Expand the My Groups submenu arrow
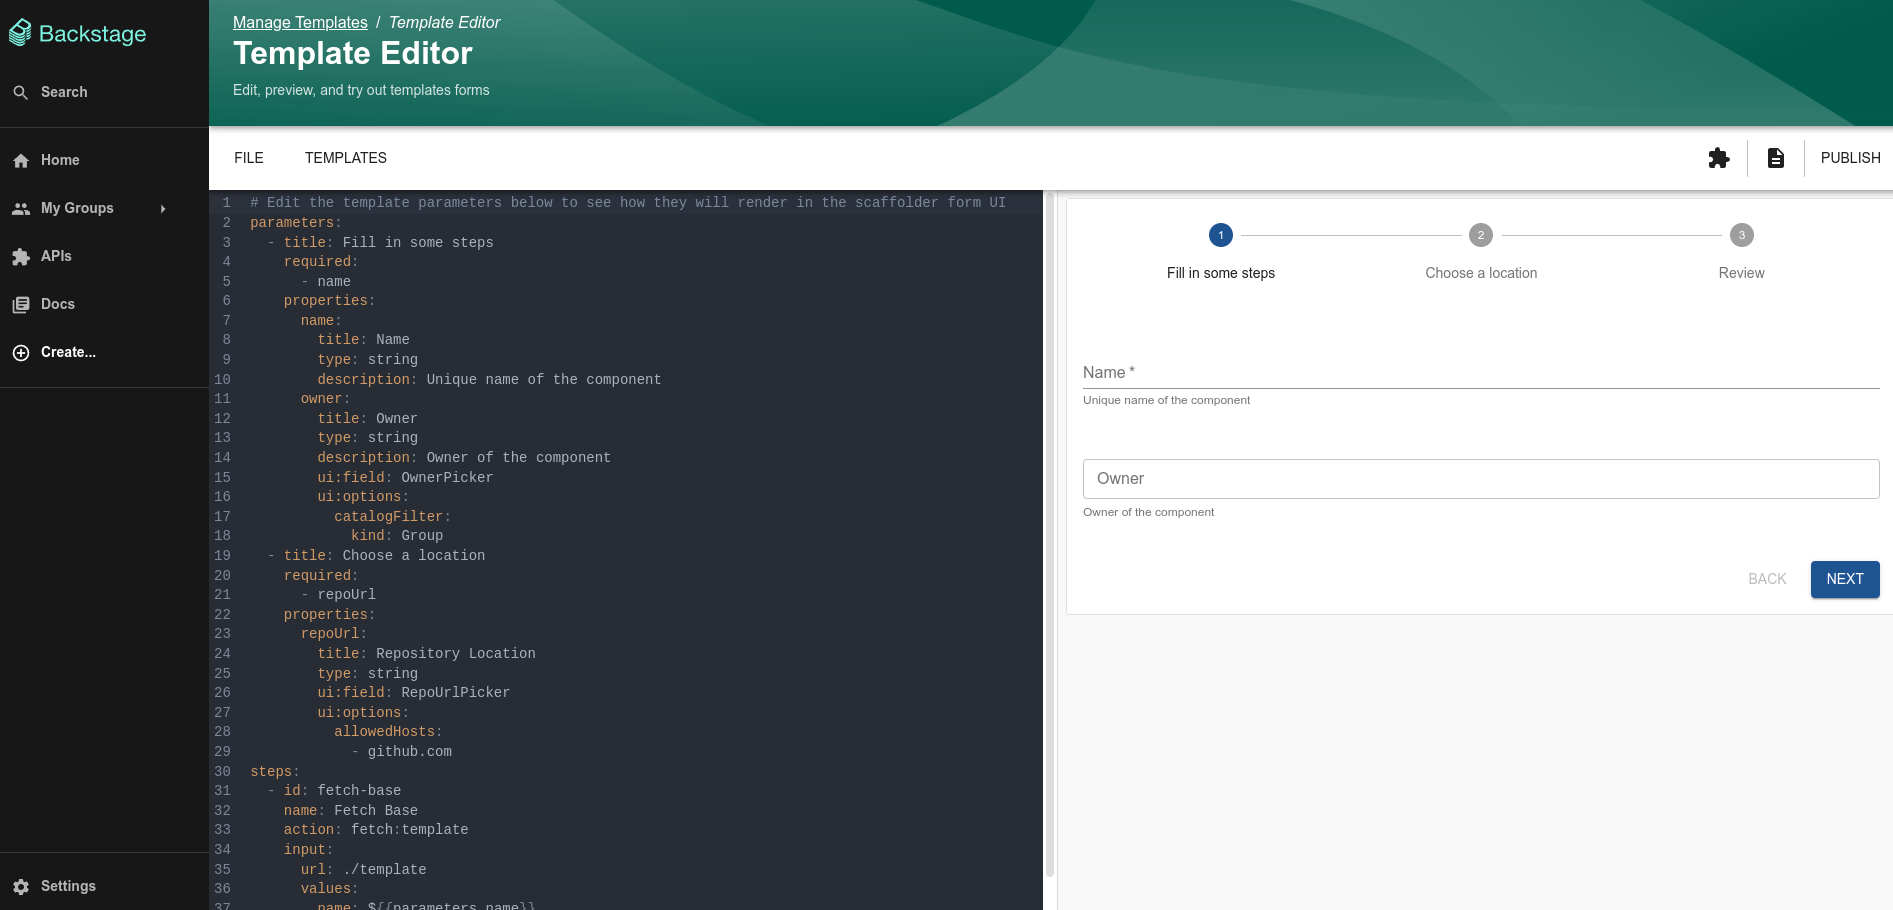This screenshot has width=1893, height=910. tap(163, 208)
